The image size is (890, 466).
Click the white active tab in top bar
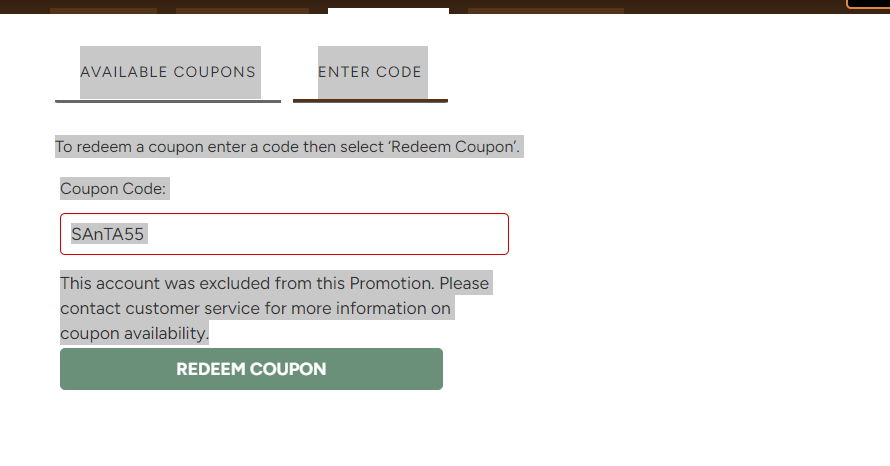[x=388, y=11]
